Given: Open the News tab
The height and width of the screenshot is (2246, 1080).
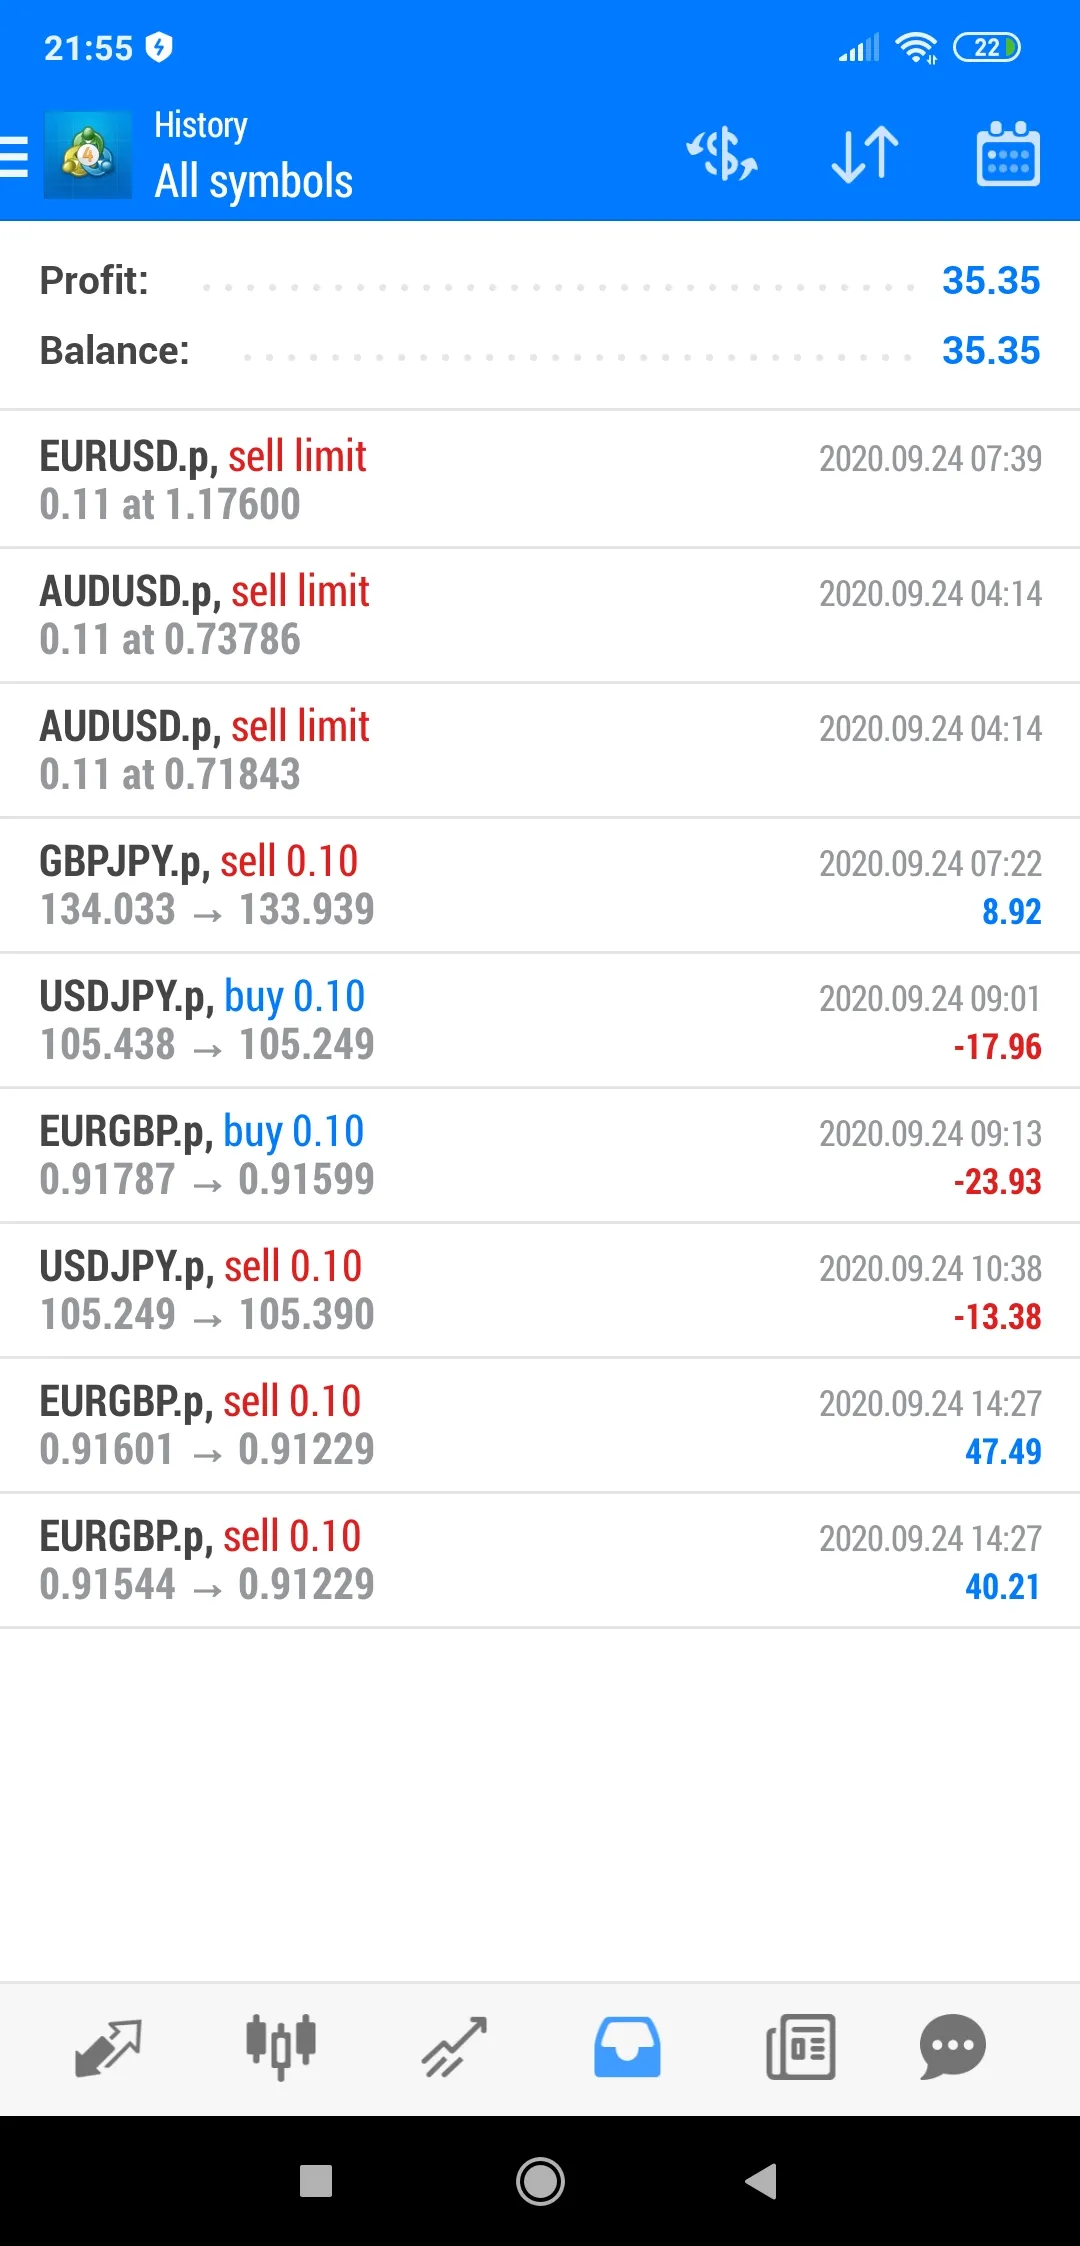Looking at the screenshot, I should (800, 2047).
